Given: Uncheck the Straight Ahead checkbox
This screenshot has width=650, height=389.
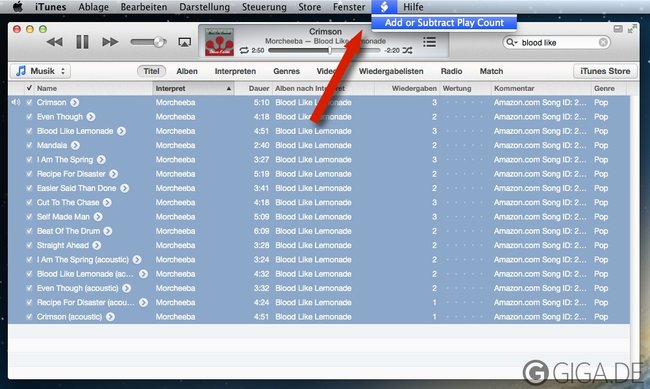Looking at the screenshot, I should [29, 245].
